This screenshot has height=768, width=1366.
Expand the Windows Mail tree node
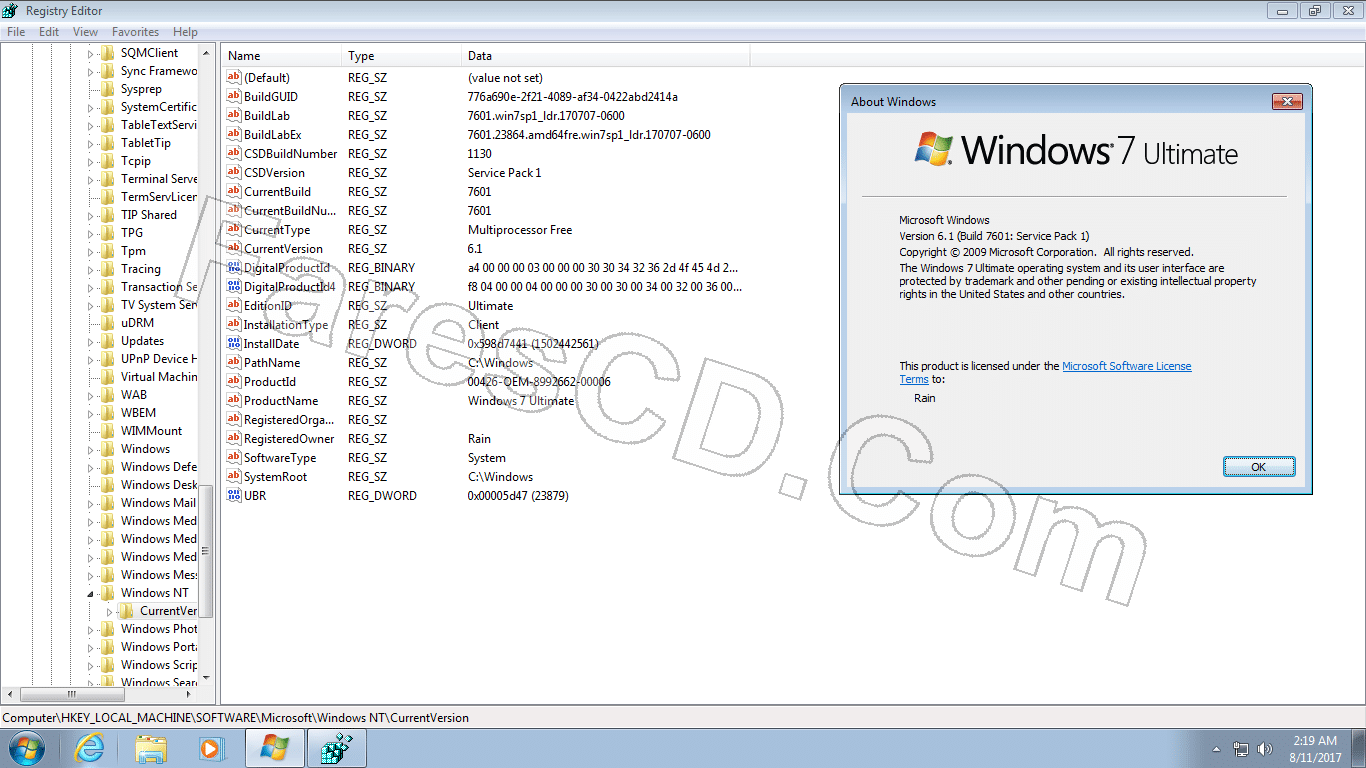90,503
